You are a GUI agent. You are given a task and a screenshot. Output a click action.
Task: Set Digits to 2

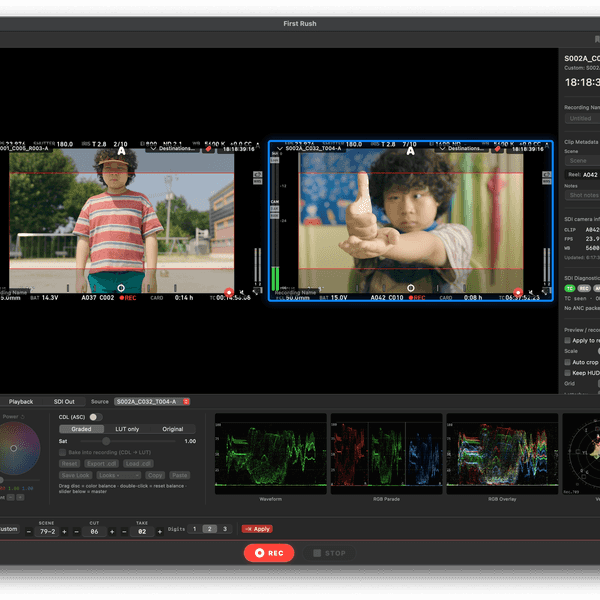[209, 529]
